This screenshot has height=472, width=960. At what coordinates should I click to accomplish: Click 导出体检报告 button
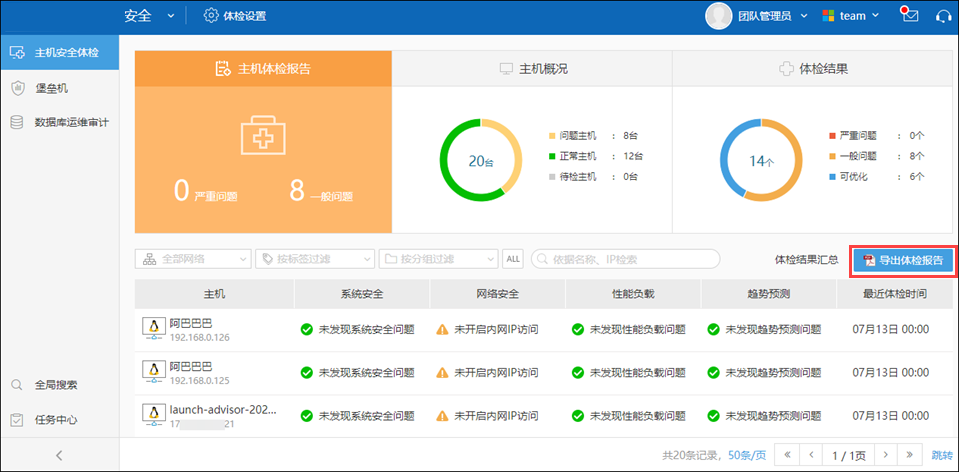(903, 260)
